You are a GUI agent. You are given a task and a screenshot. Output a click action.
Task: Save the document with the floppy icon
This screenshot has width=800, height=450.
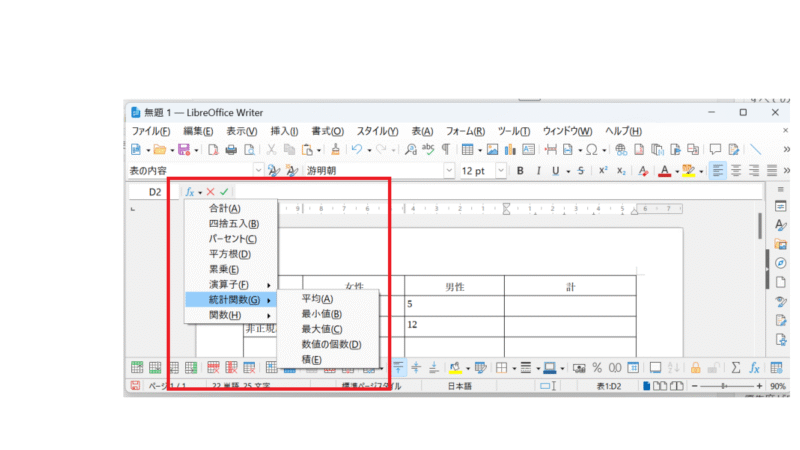[184, 149]
